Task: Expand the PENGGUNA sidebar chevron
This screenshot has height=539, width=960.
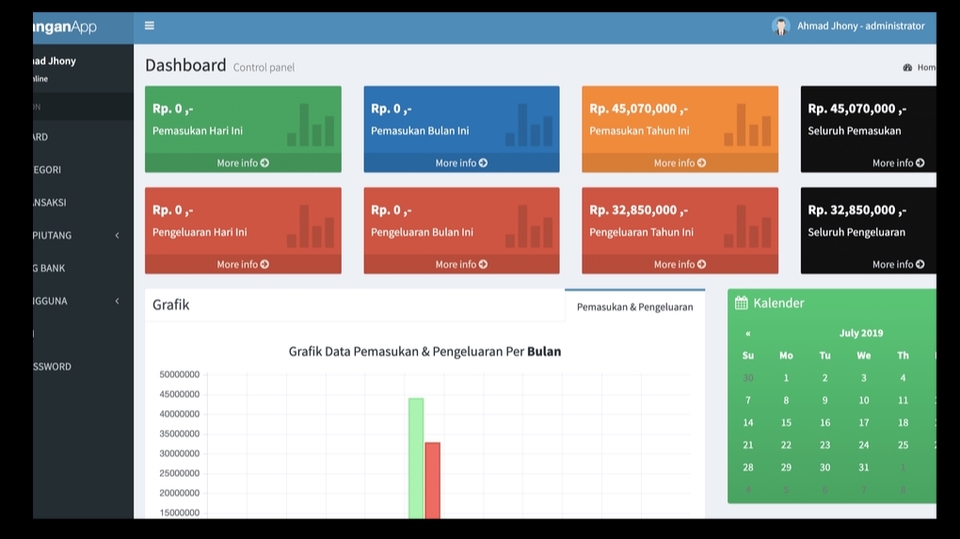Action: 117,301
